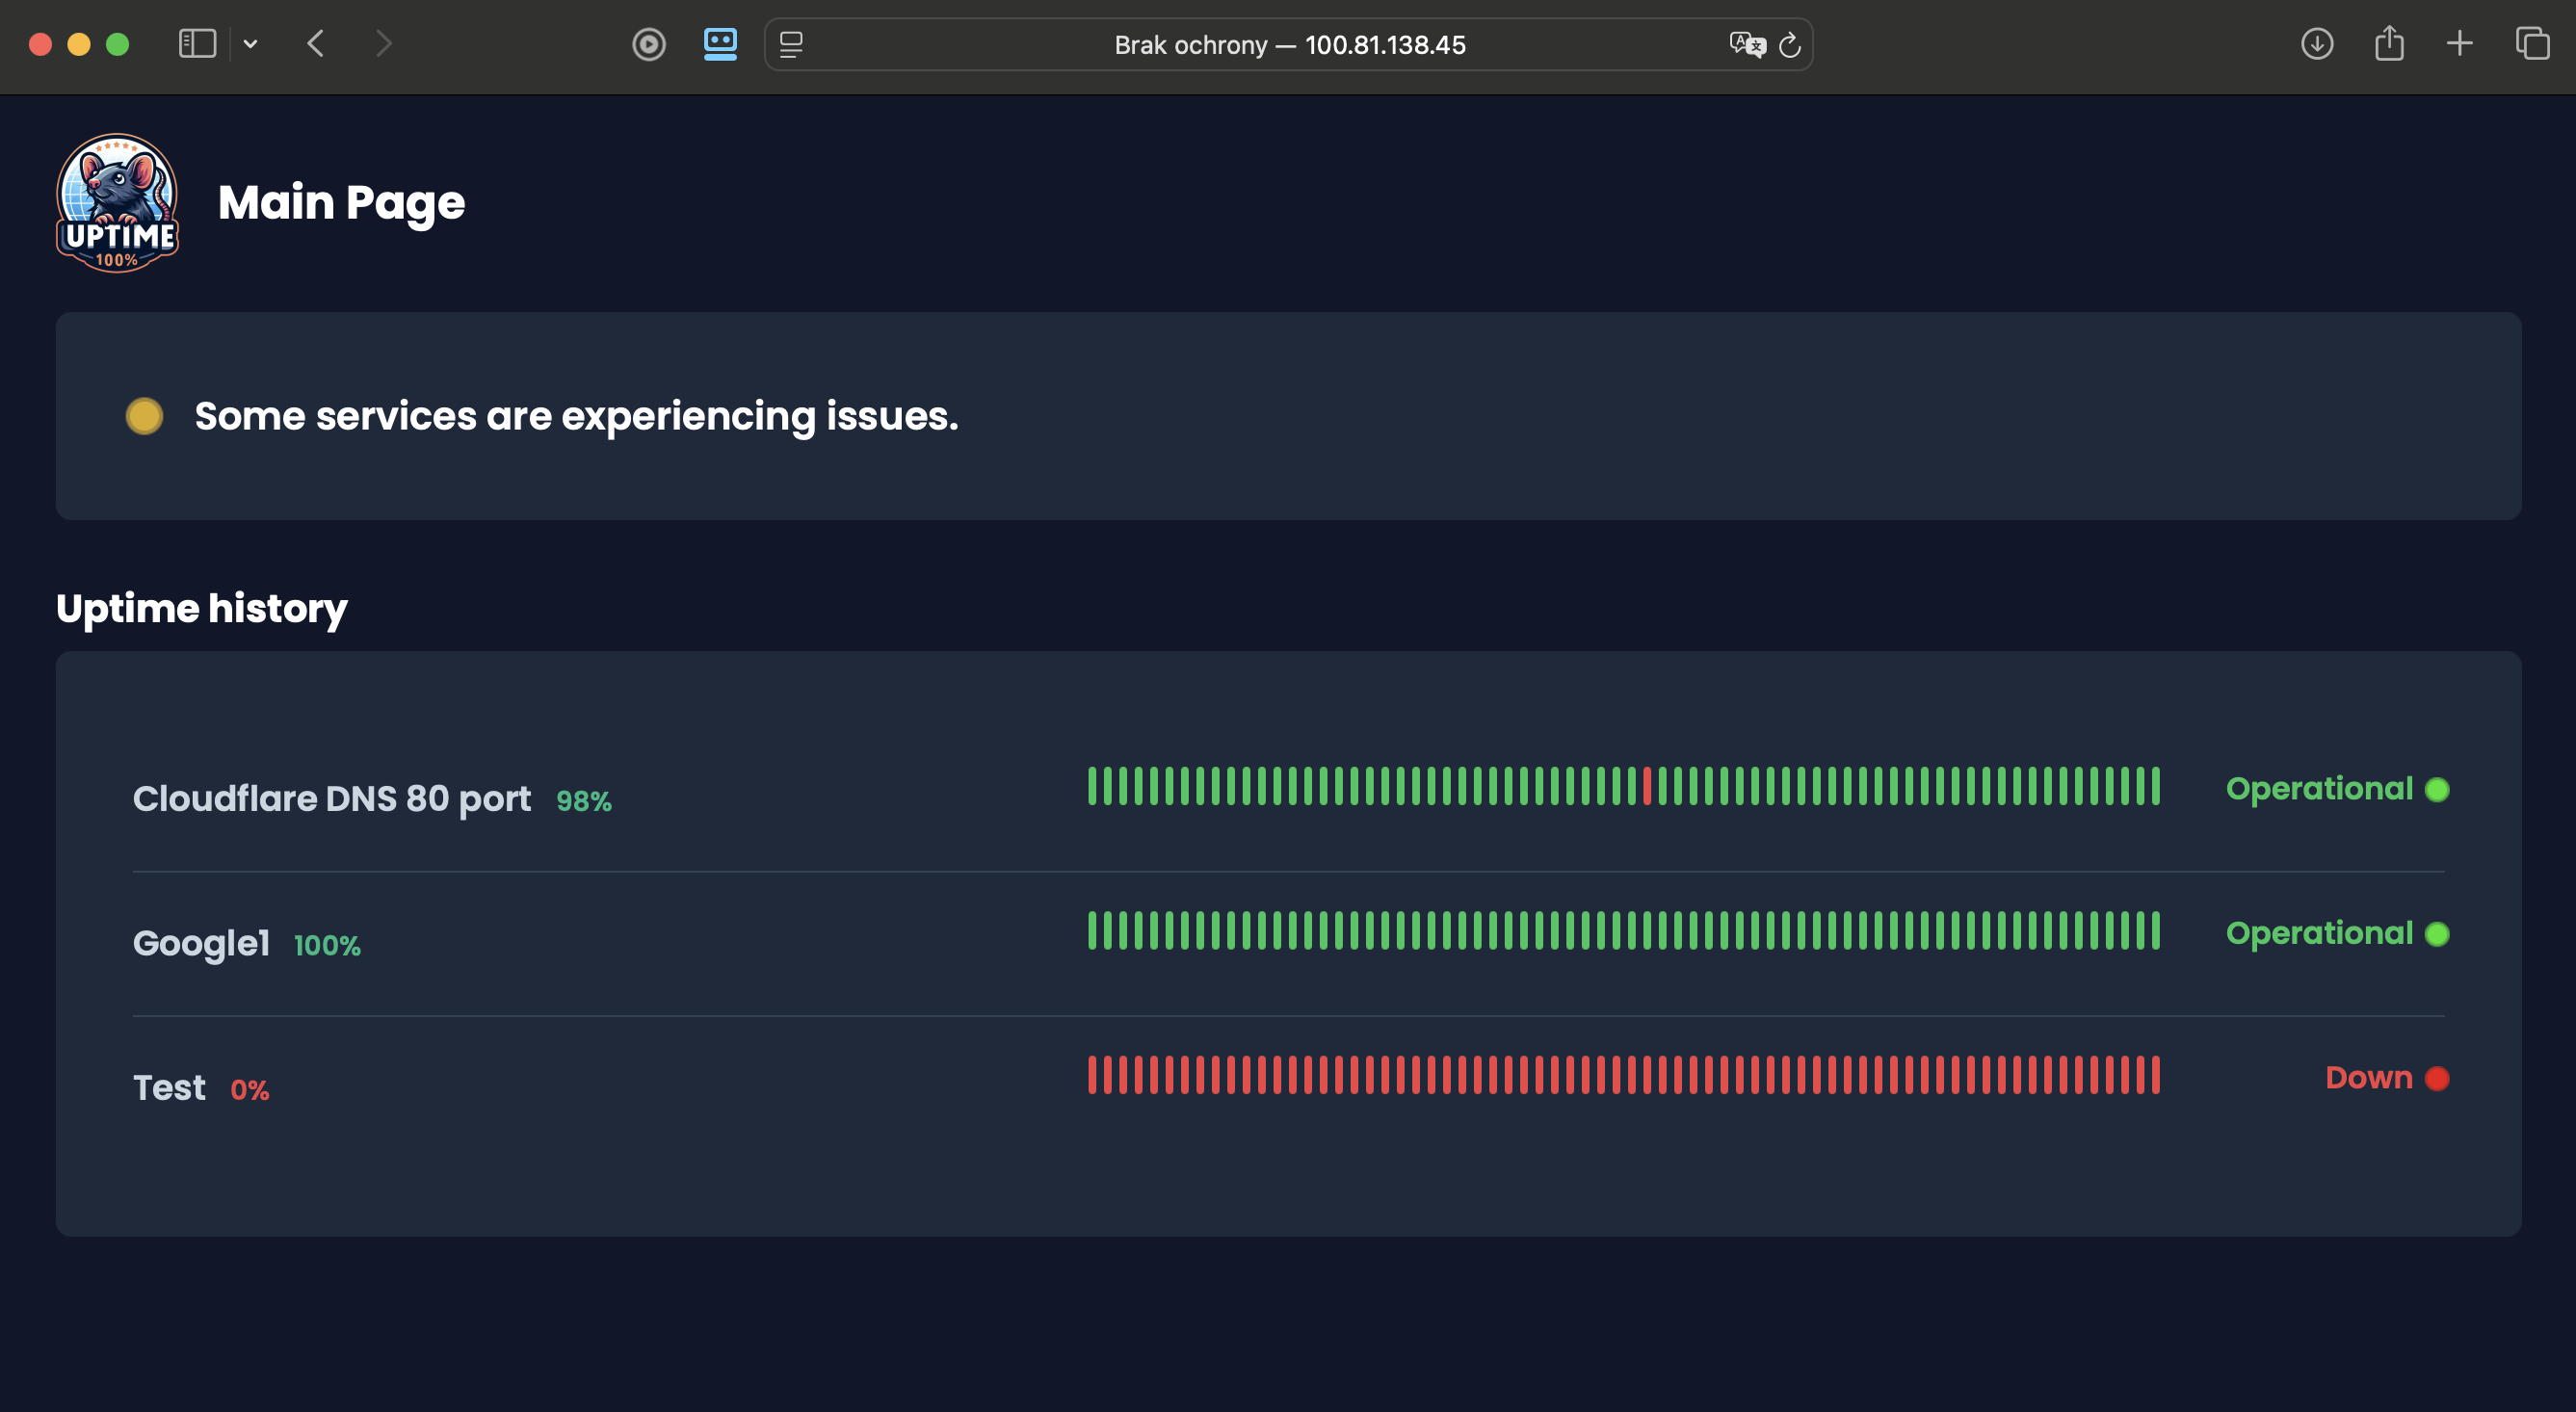
Task: Click the Cloudflare DNS 80 port monitor name
Action: click(x=332, y=799)
